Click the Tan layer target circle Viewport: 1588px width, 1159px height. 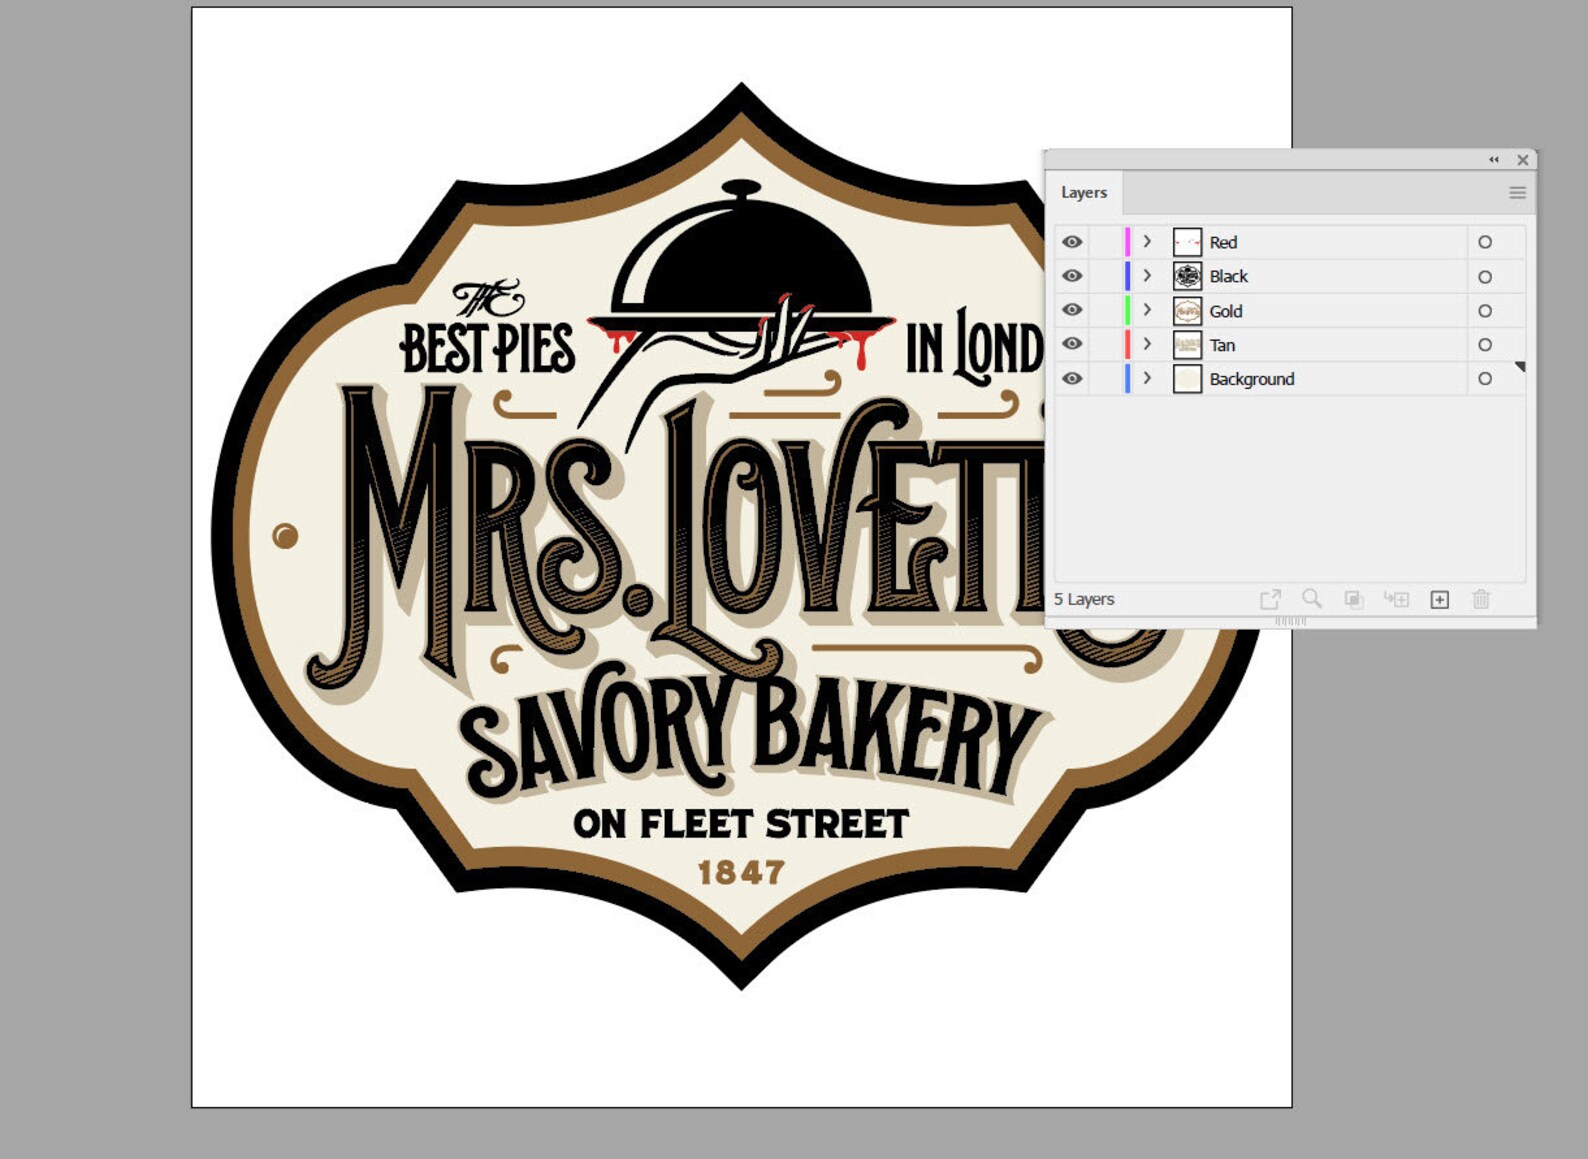tap(1485, 345)
